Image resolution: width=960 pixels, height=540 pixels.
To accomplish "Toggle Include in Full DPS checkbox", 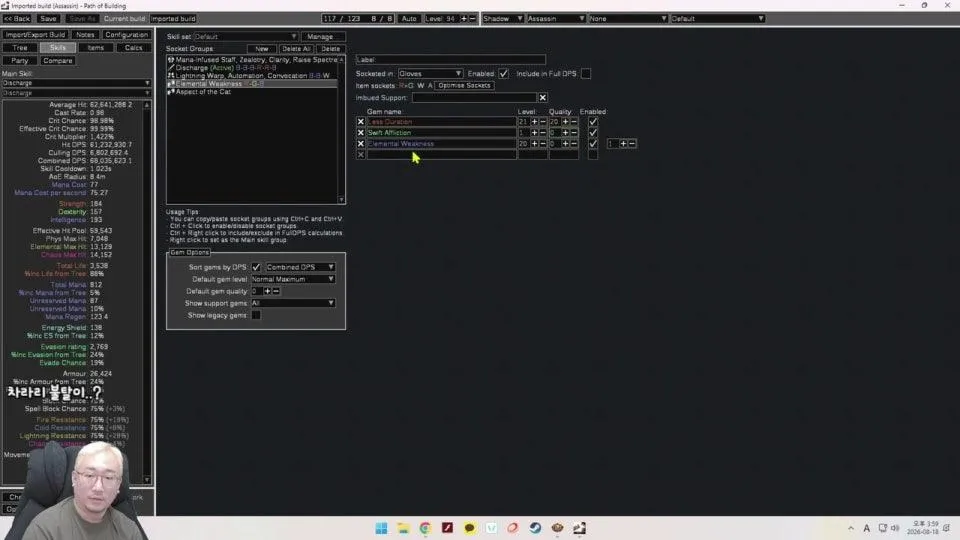I will (x=586, y=73).
